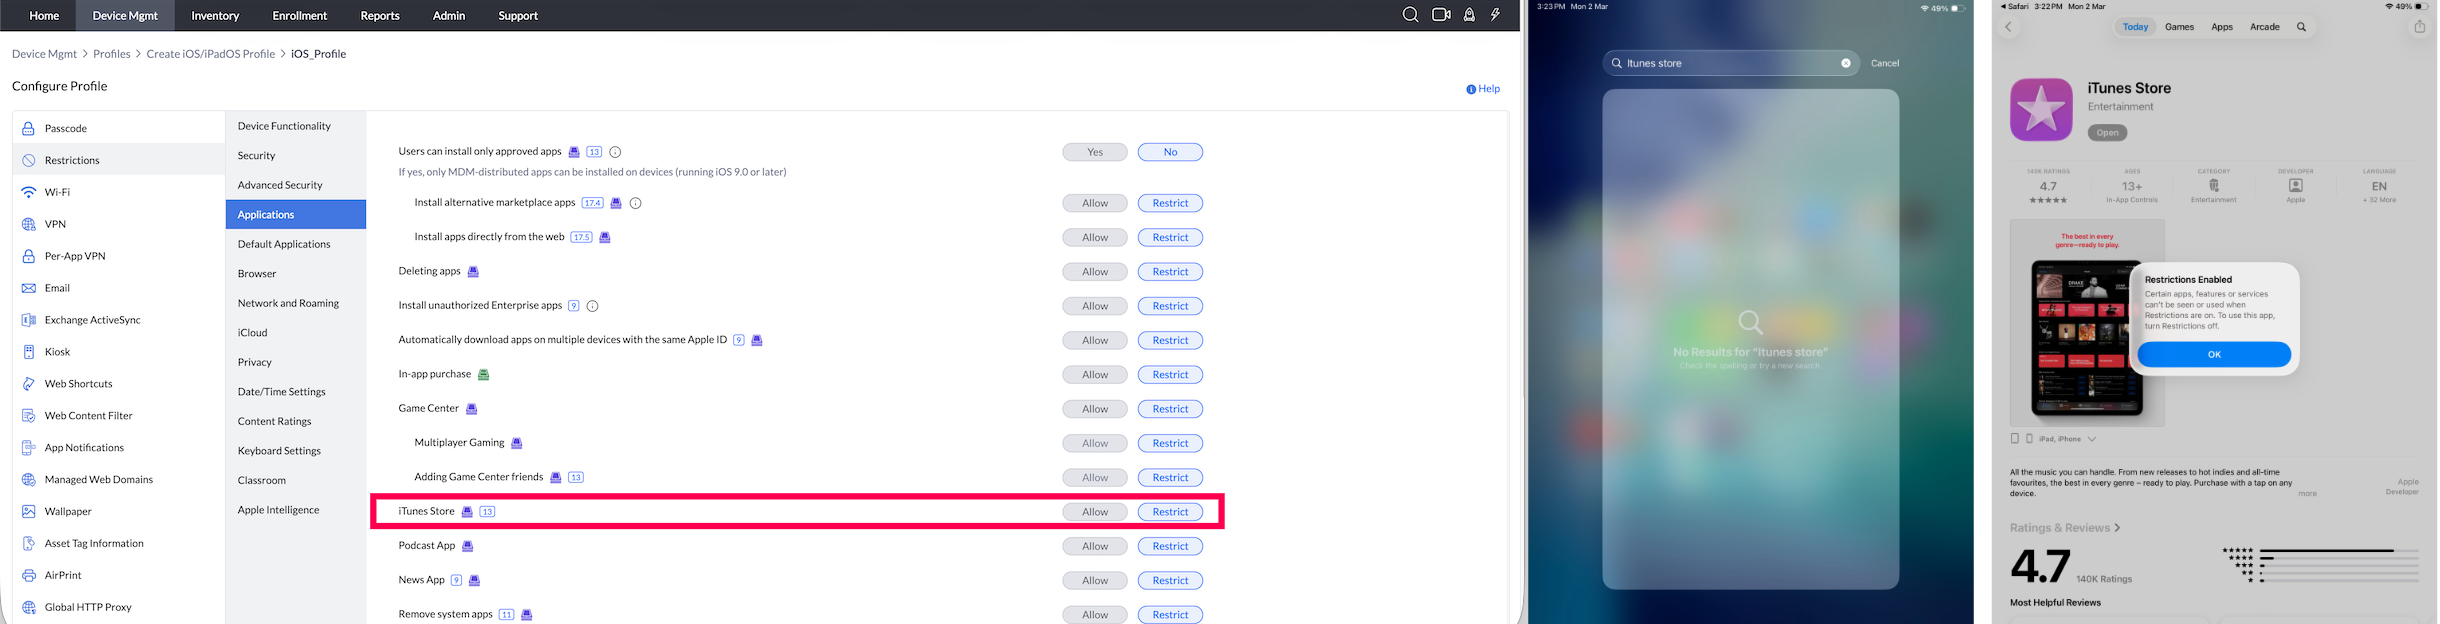Restrict Multiplayer Gaming
This screenshot has width=2440, height=624.
point(1170,443)
